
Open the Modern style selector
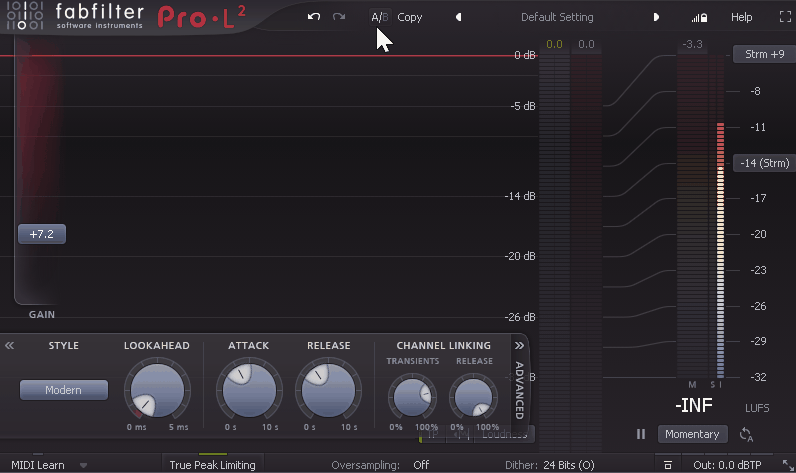point(63,390)
